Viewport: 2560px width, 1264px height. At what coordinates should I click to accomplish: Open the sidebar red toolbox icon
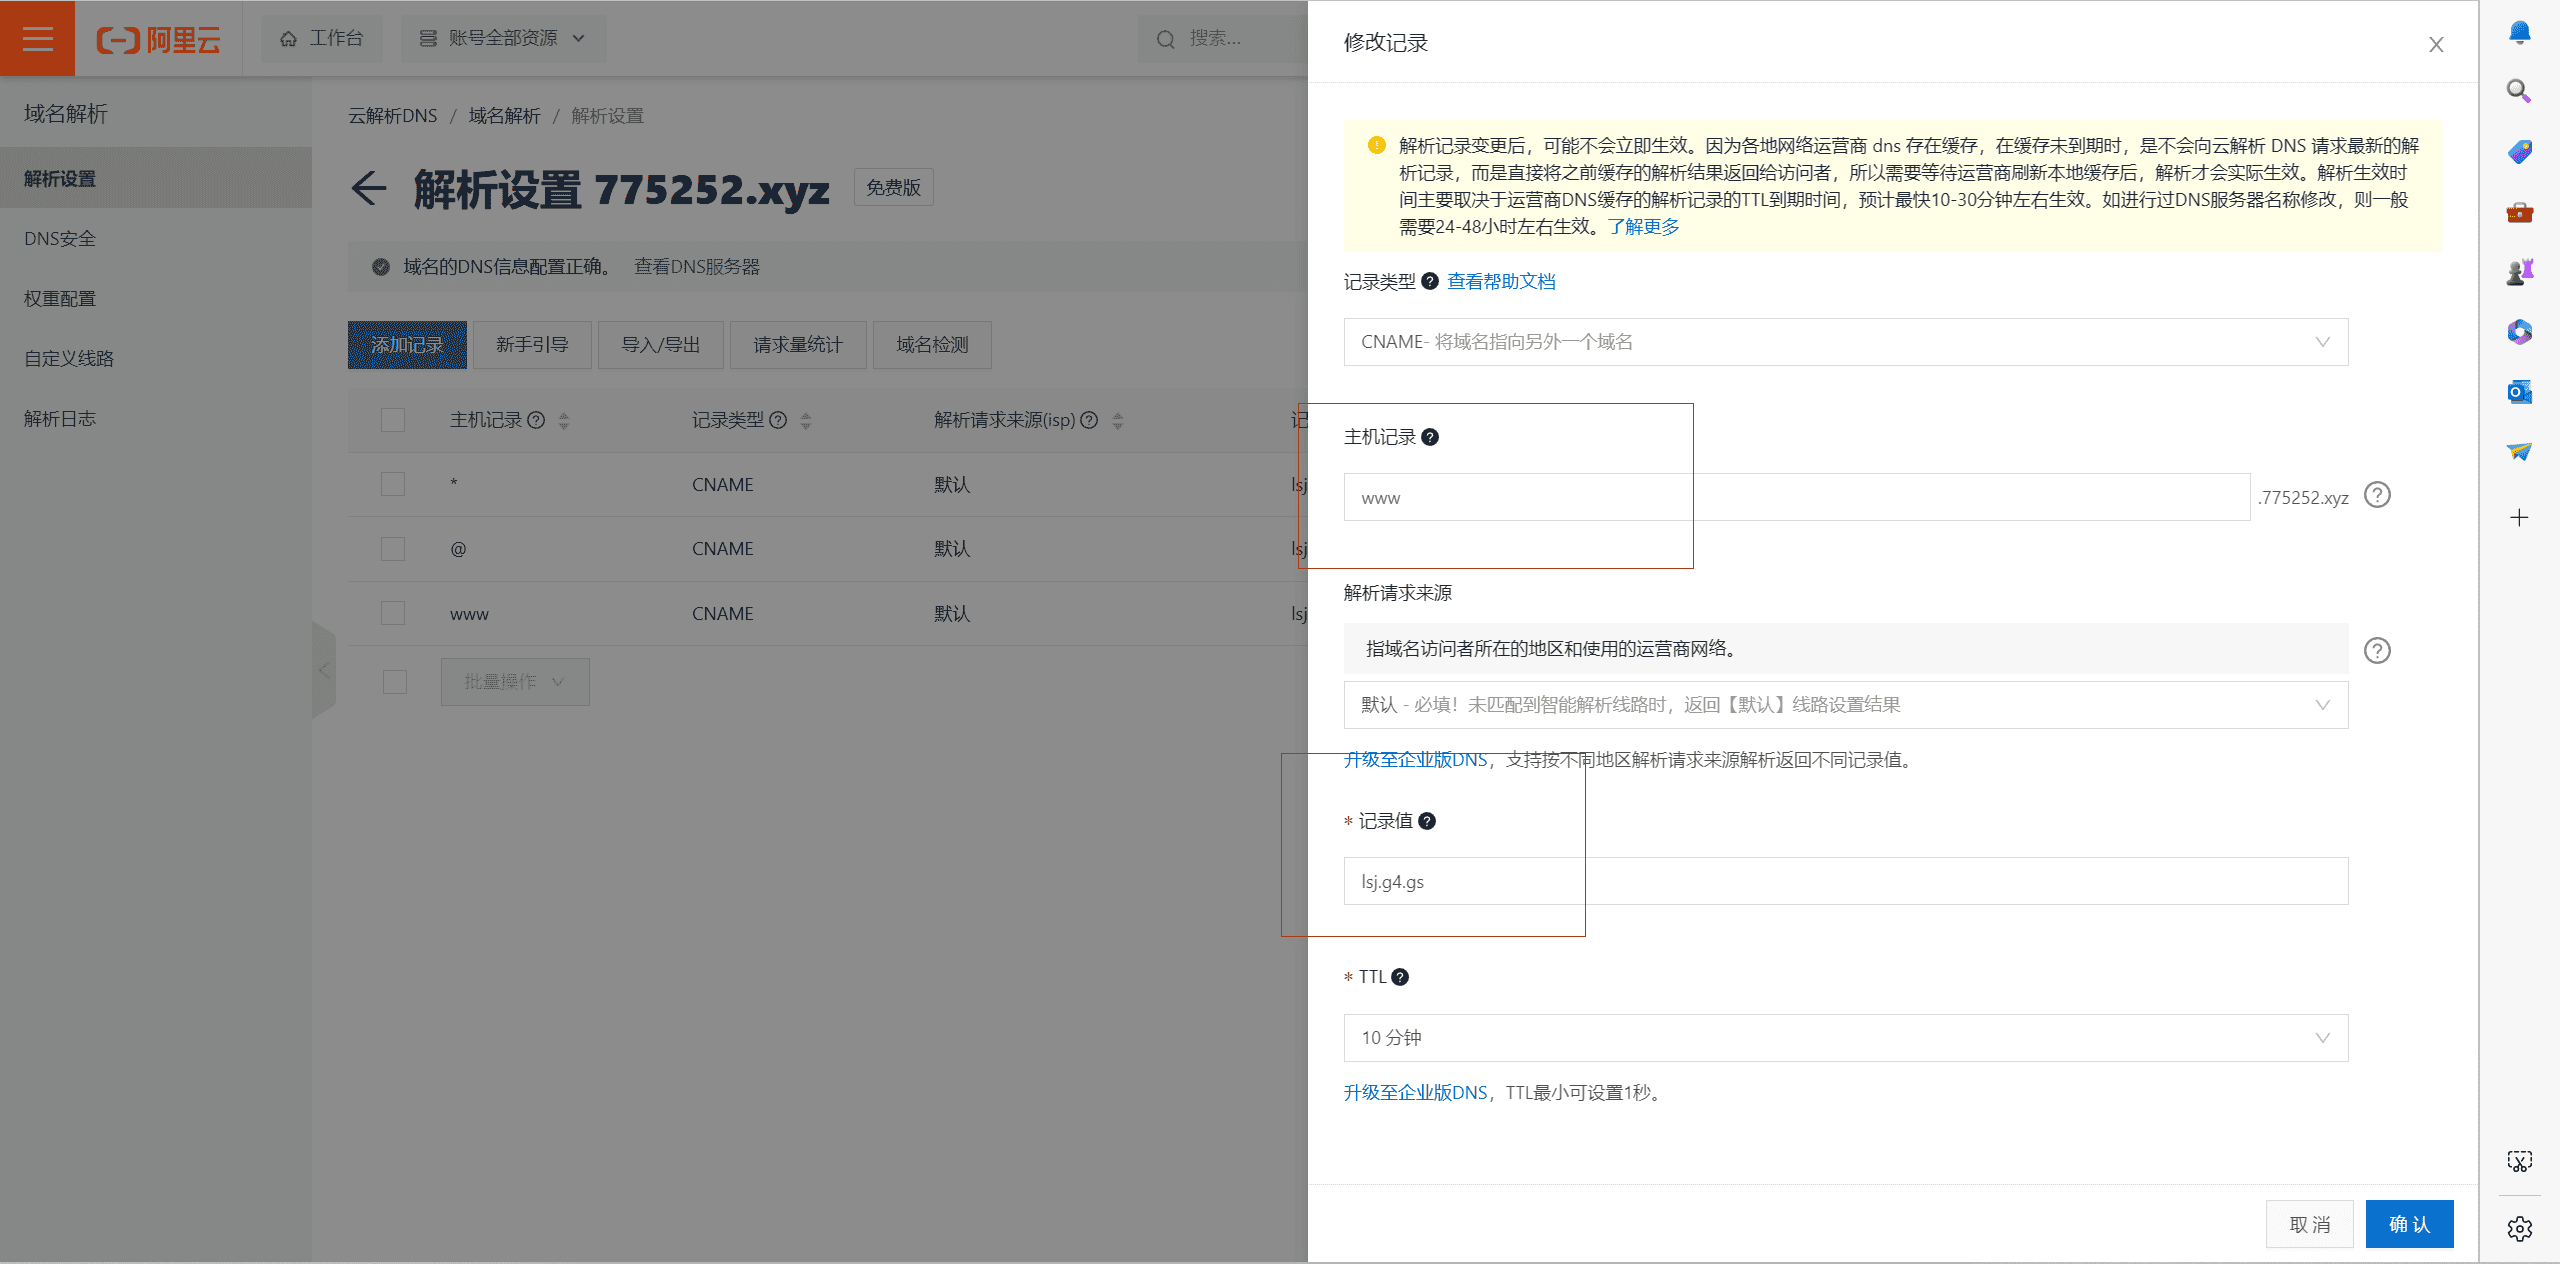click(x=2519, y=212)
